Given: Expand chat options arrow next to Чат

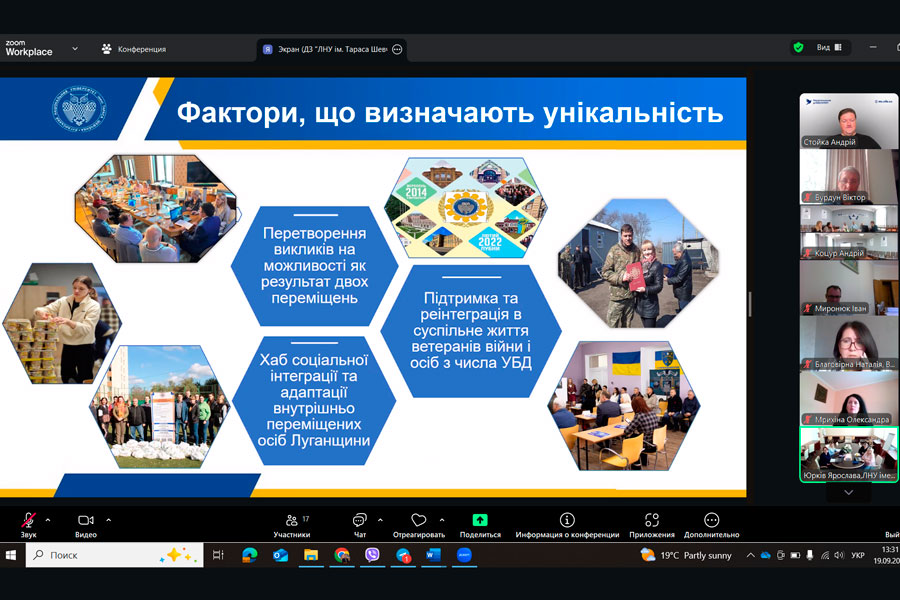Looking at the screenshot, I should (380, 520).
